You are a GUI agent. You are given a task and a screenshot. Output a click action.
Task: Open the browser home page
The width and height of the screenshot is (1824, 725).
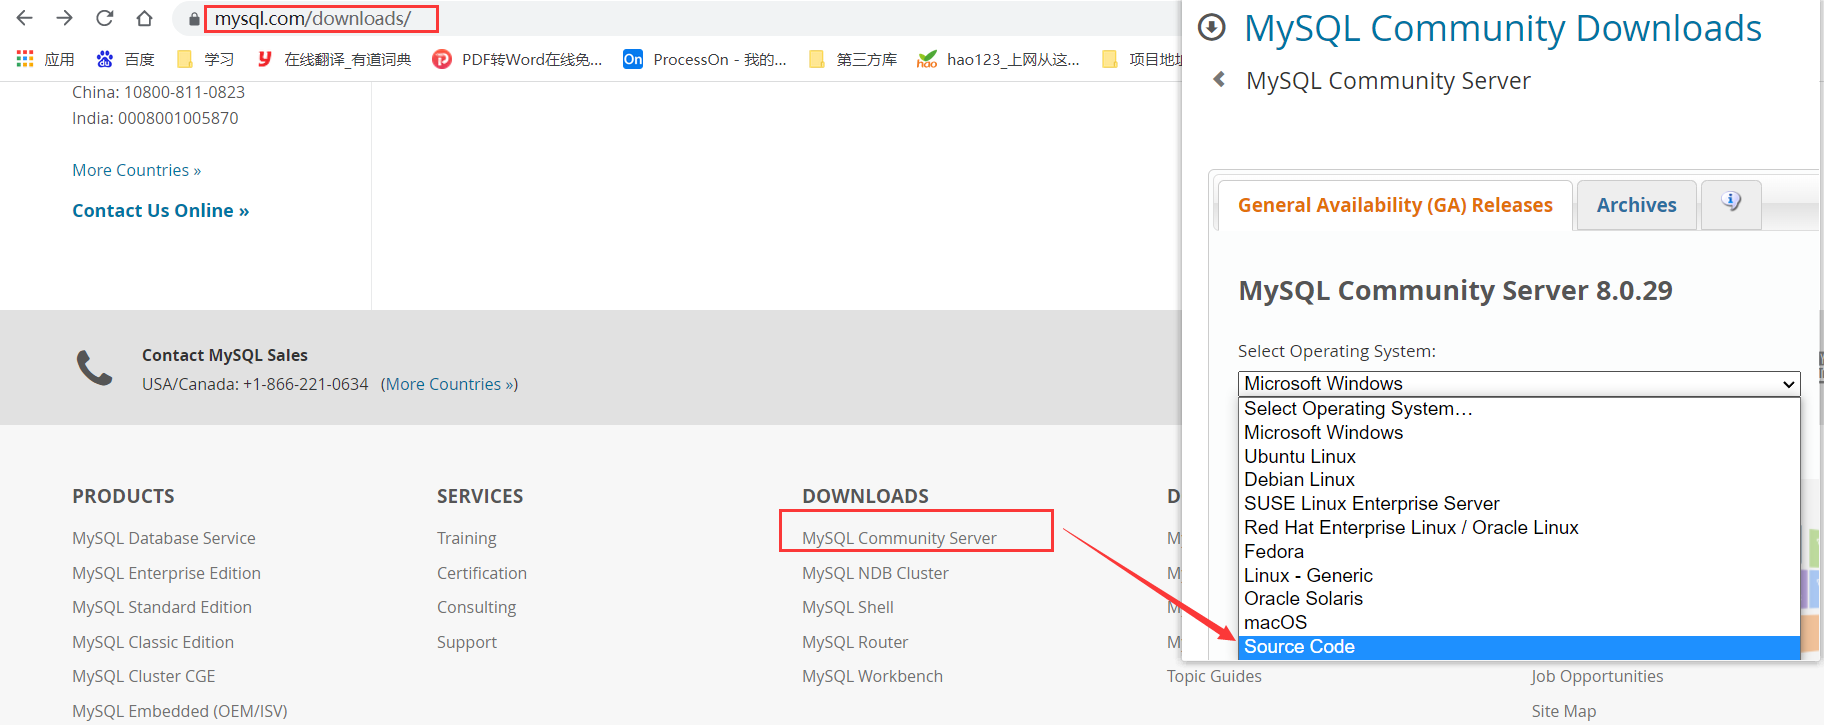click(x=145, y=18)
